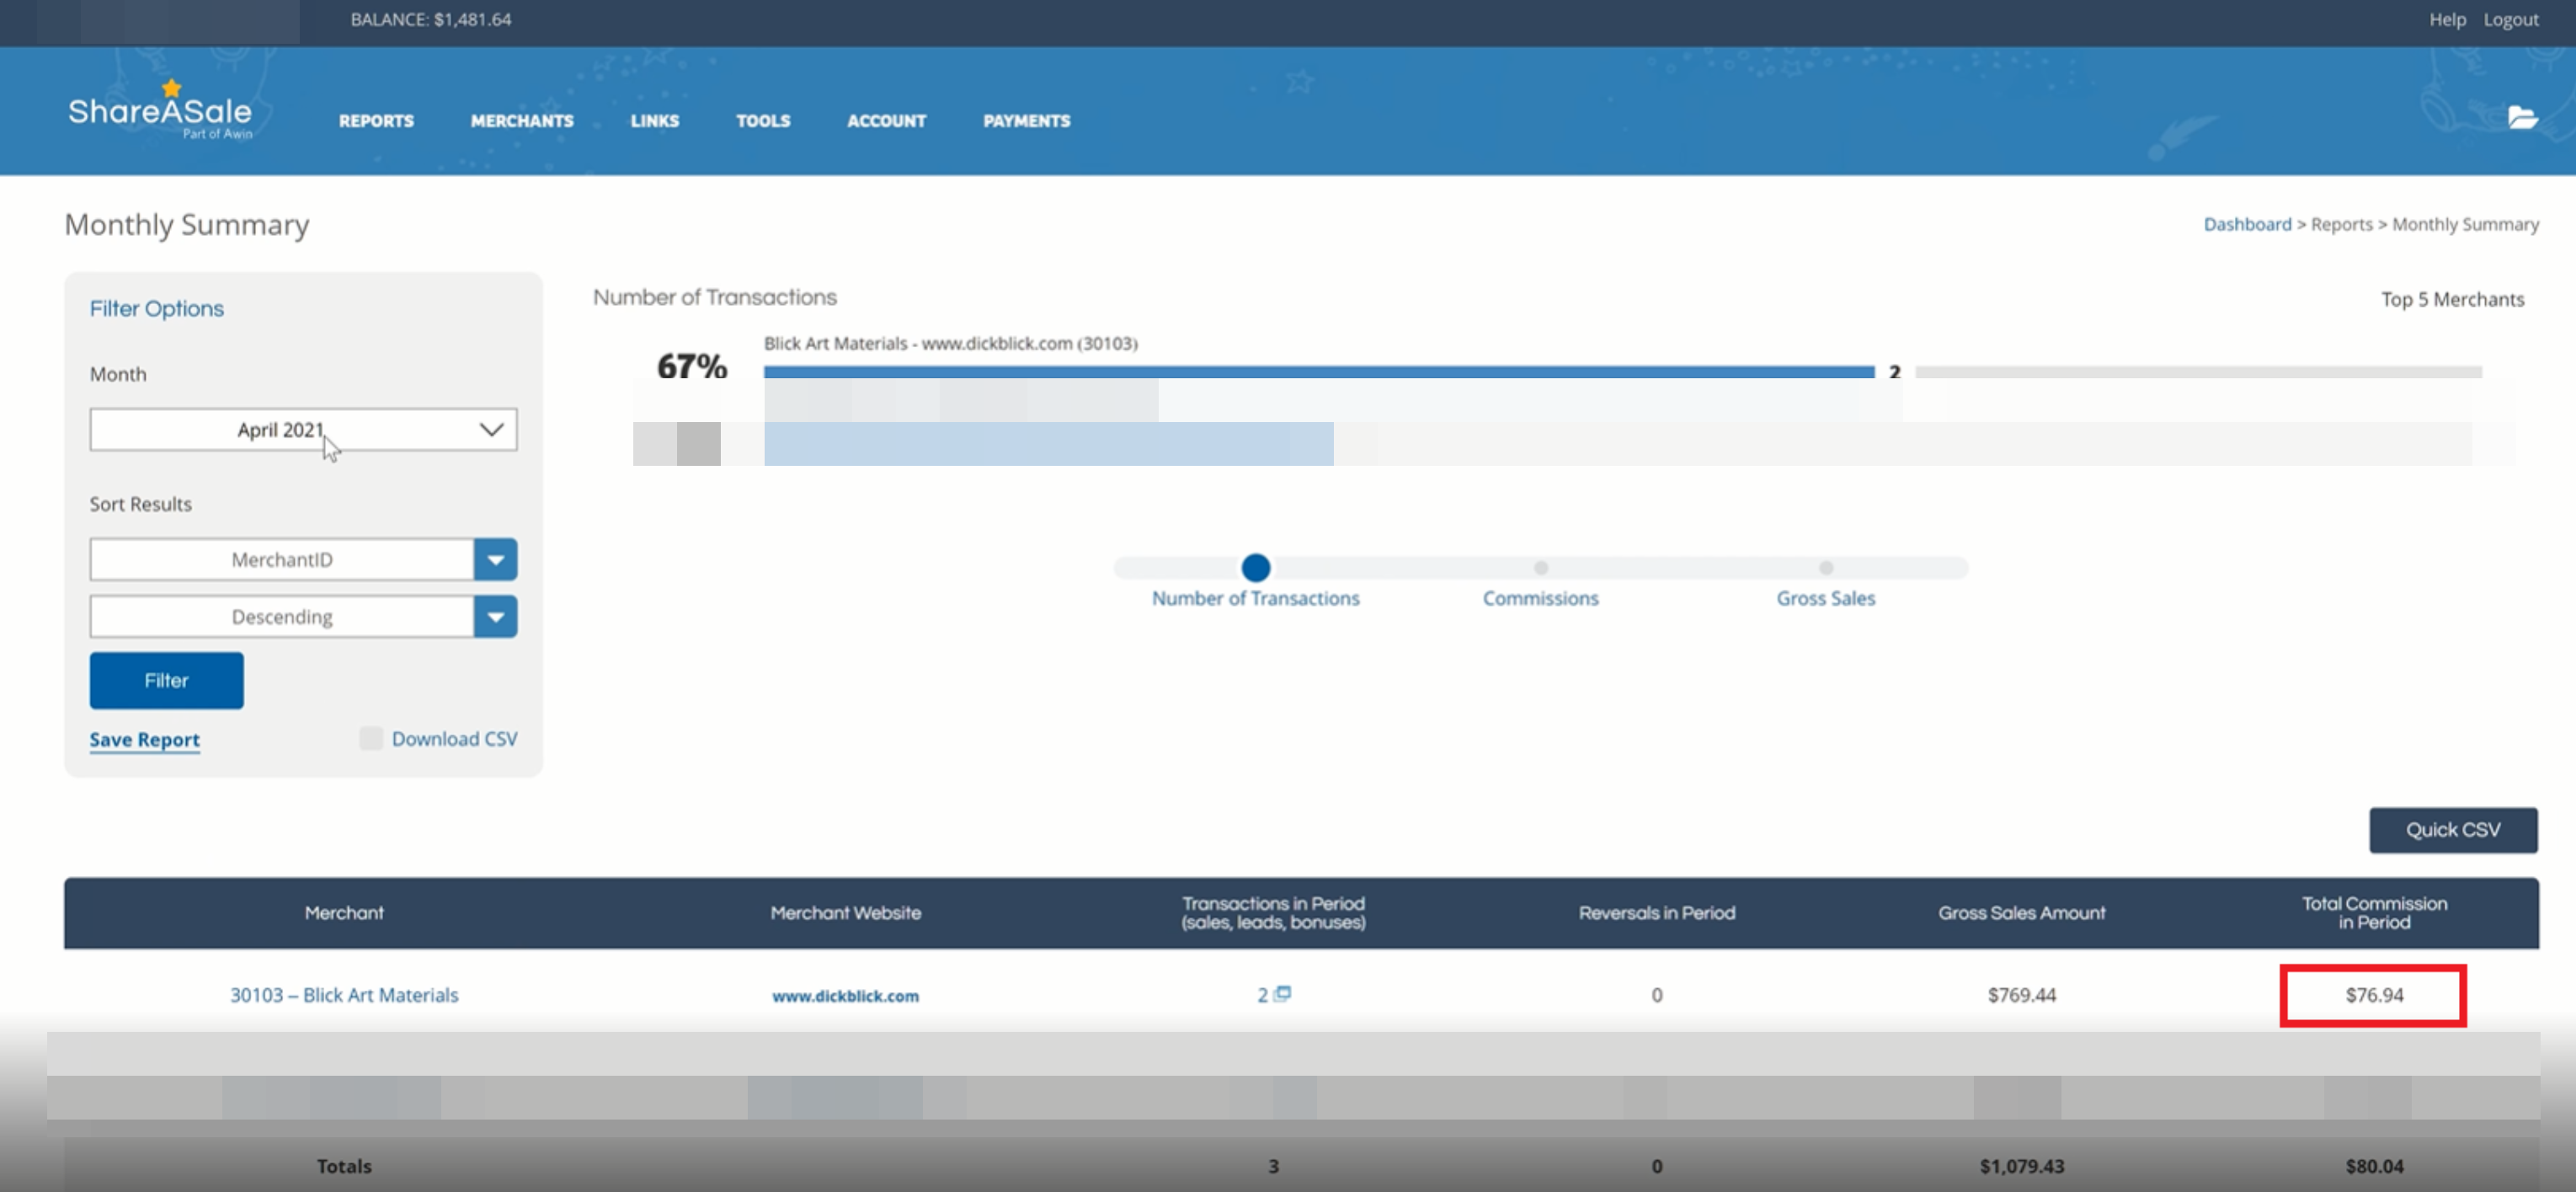Click the Totals row $80.04 value
Screen dimensions: 2576x1192
coord(2374,1166)
